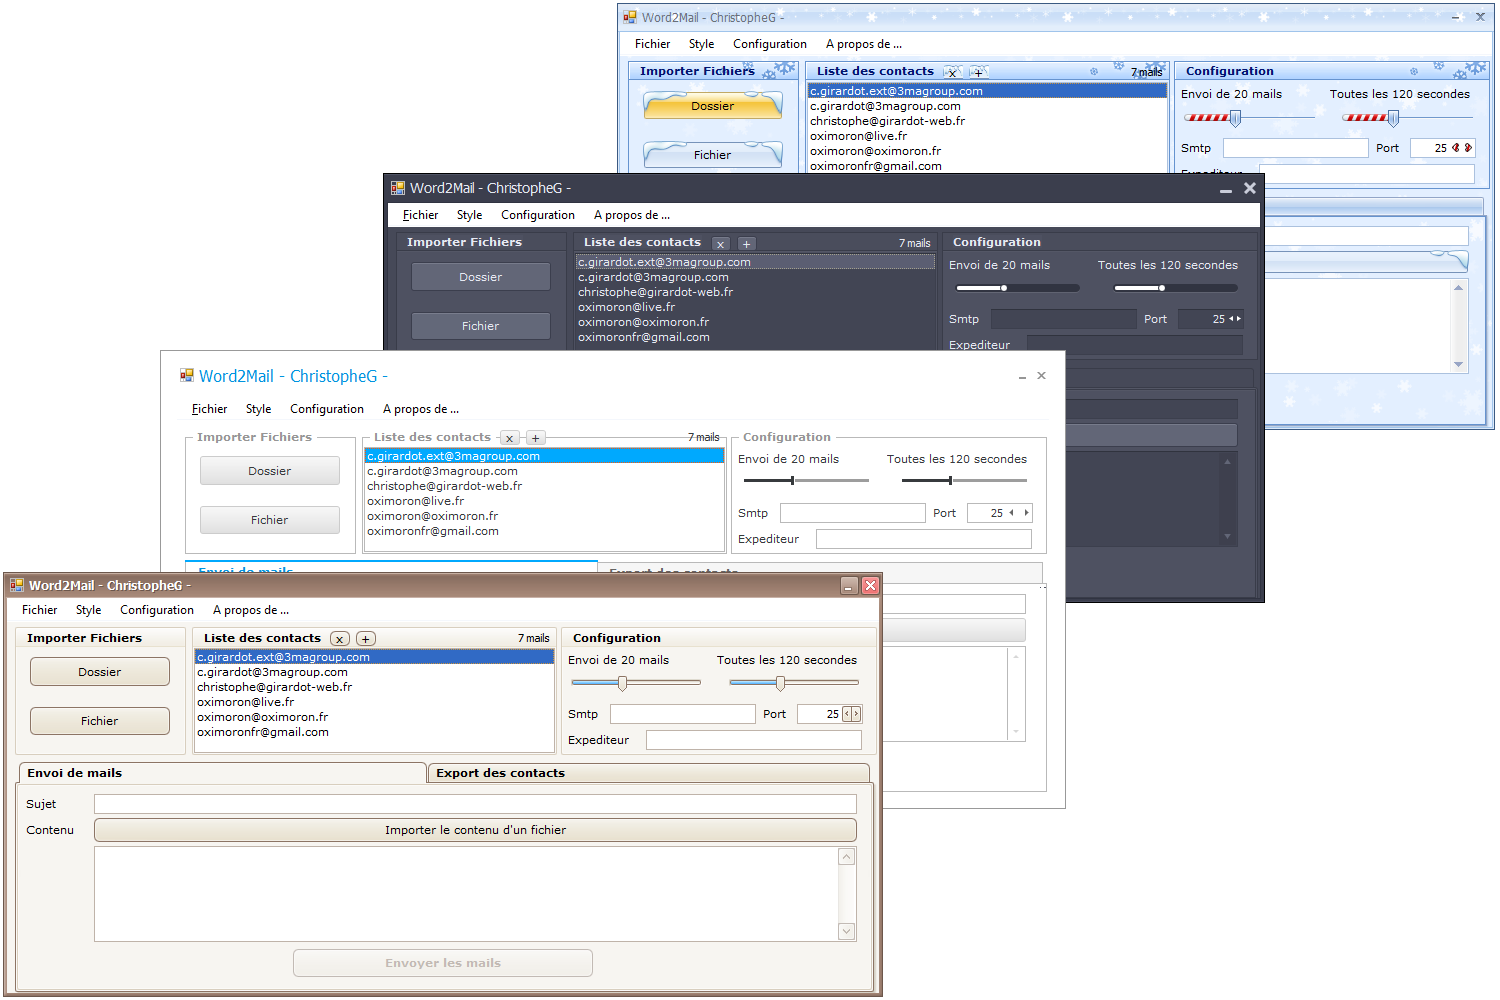This screenshot has width=1500, height=1000.
Task: Select oximoron@live.fr in white window
Action: [x=544, y=501]
